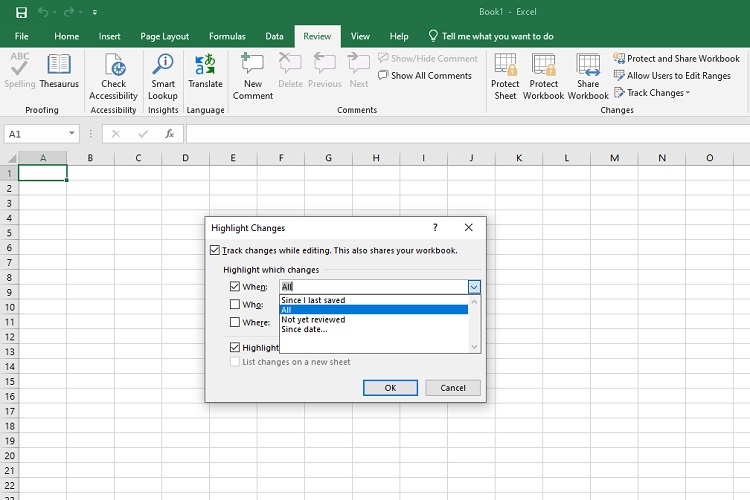
Task: Open the Name Box dropdown arrow
Action: [73, 134]
